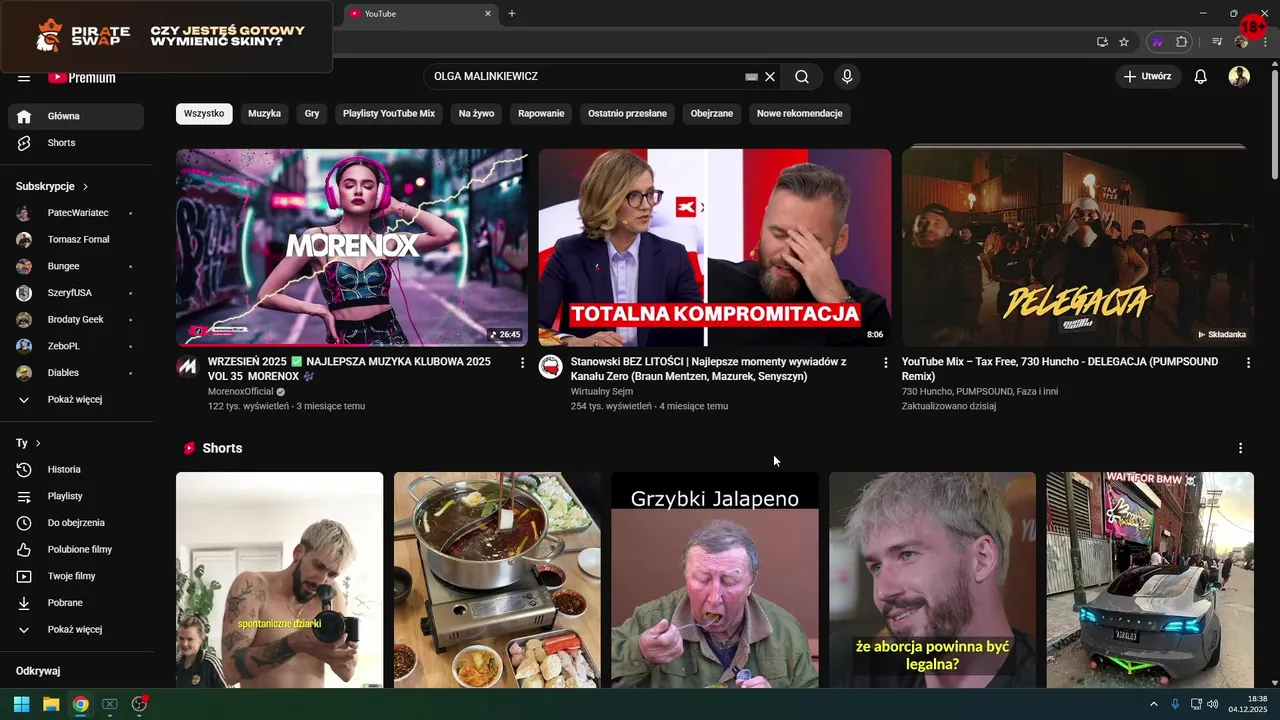
Task: Open MorenoxOfficial channel avatar
Action: coord(187,367)
